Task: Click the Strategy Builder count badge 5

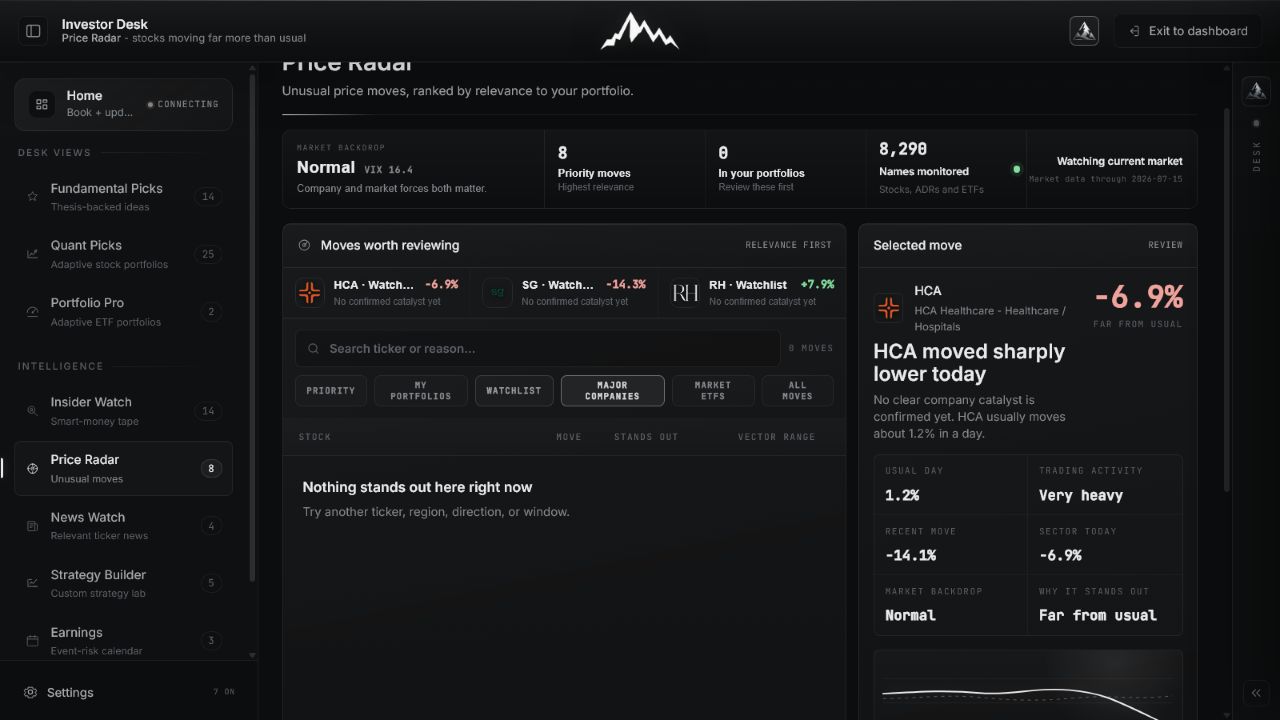Action: 211,583
